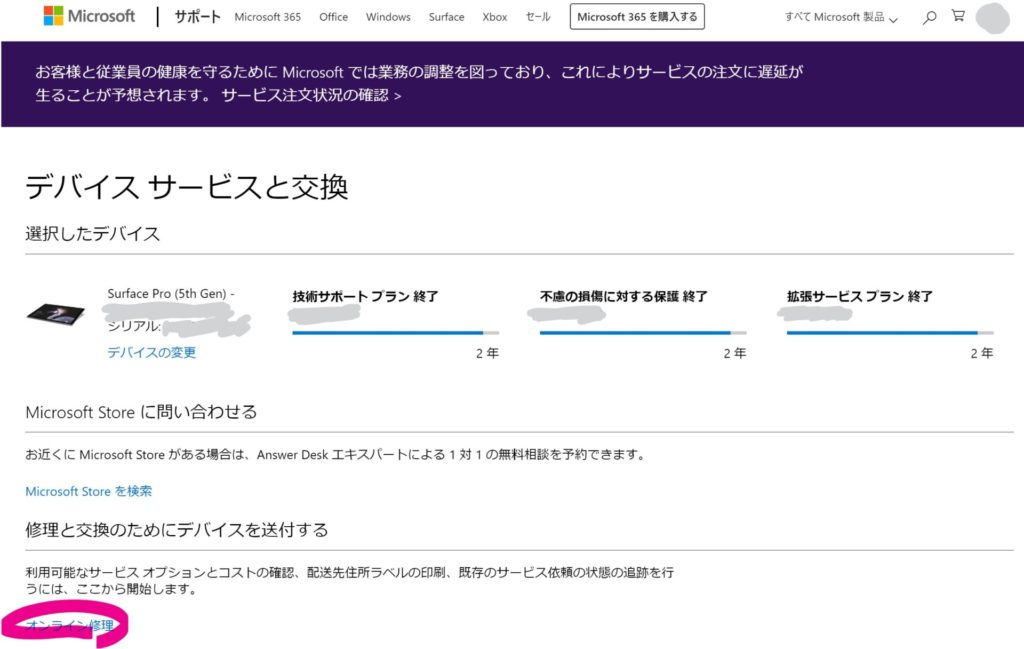Open the search magnifier icon

coord(928,16)
